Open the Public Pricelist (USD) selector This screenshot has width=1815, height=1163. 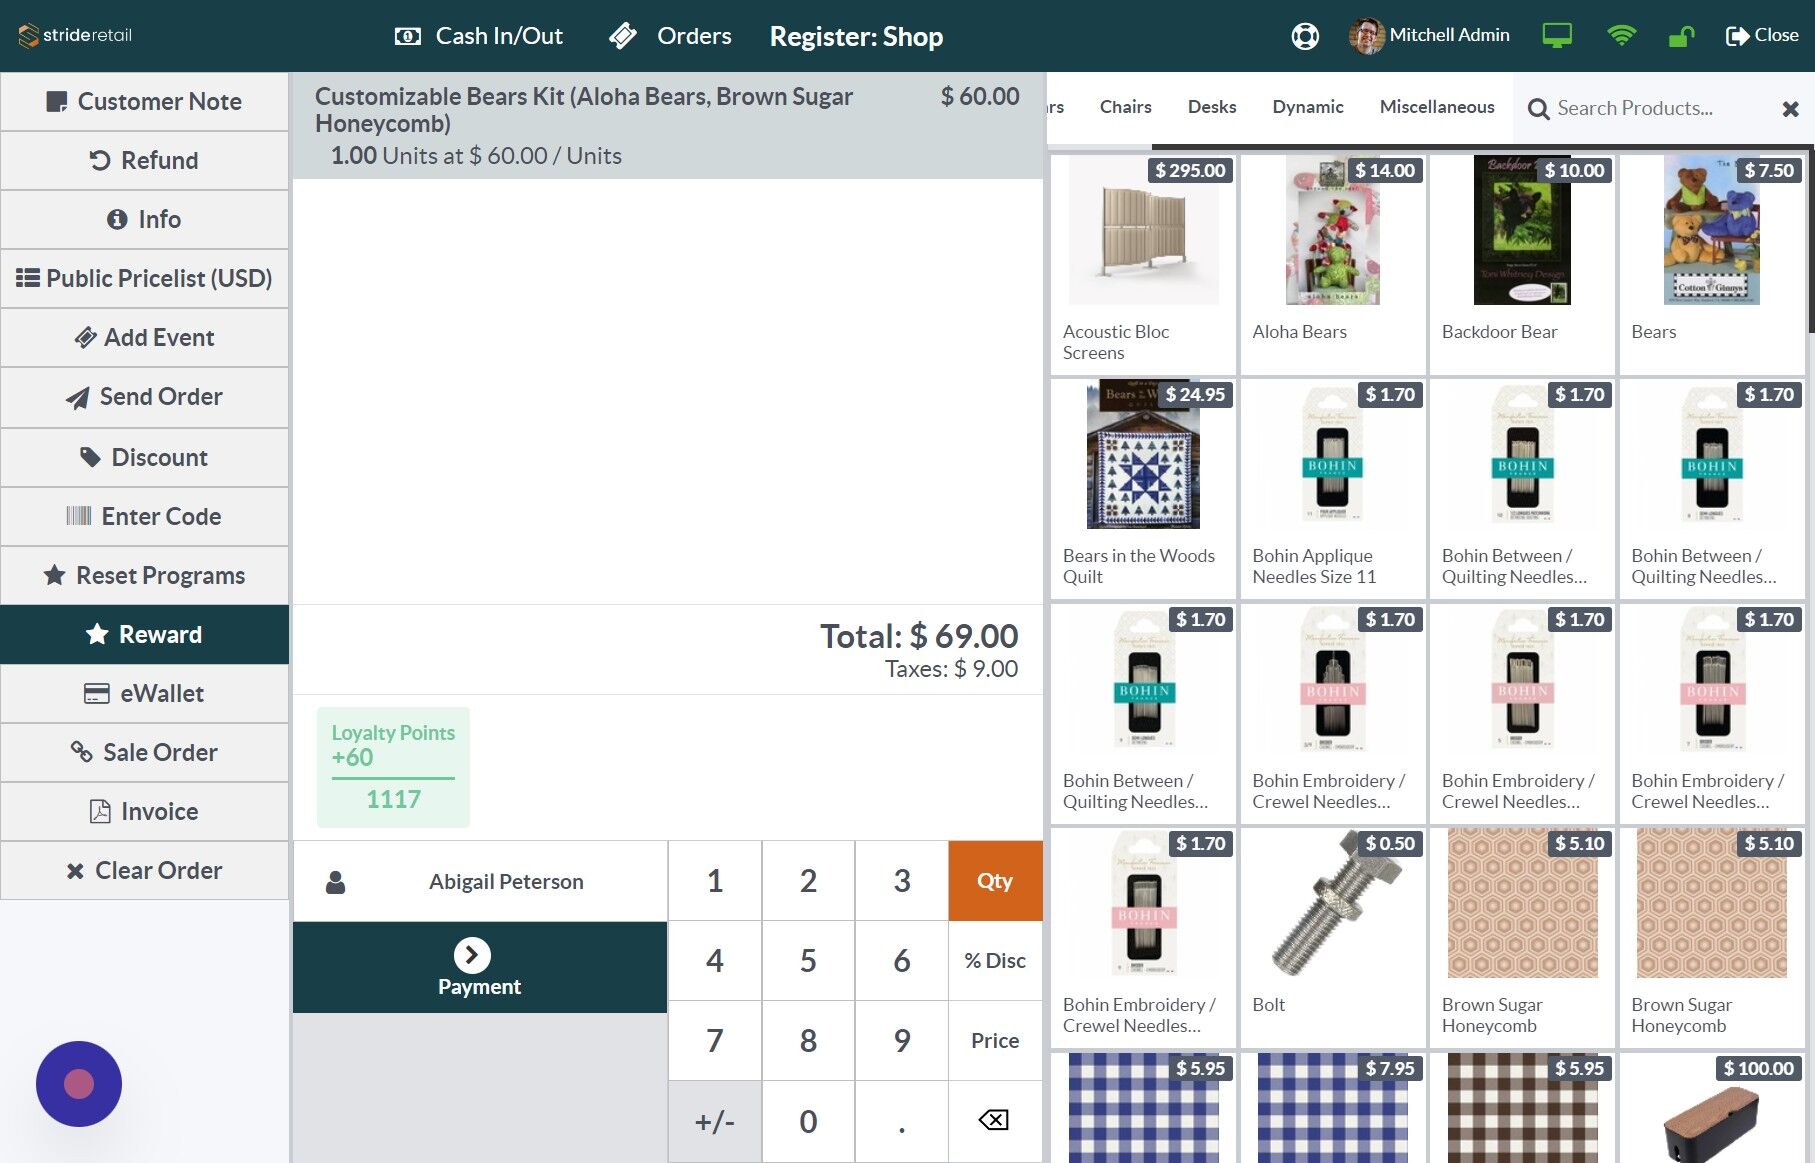tap(144, 278)
